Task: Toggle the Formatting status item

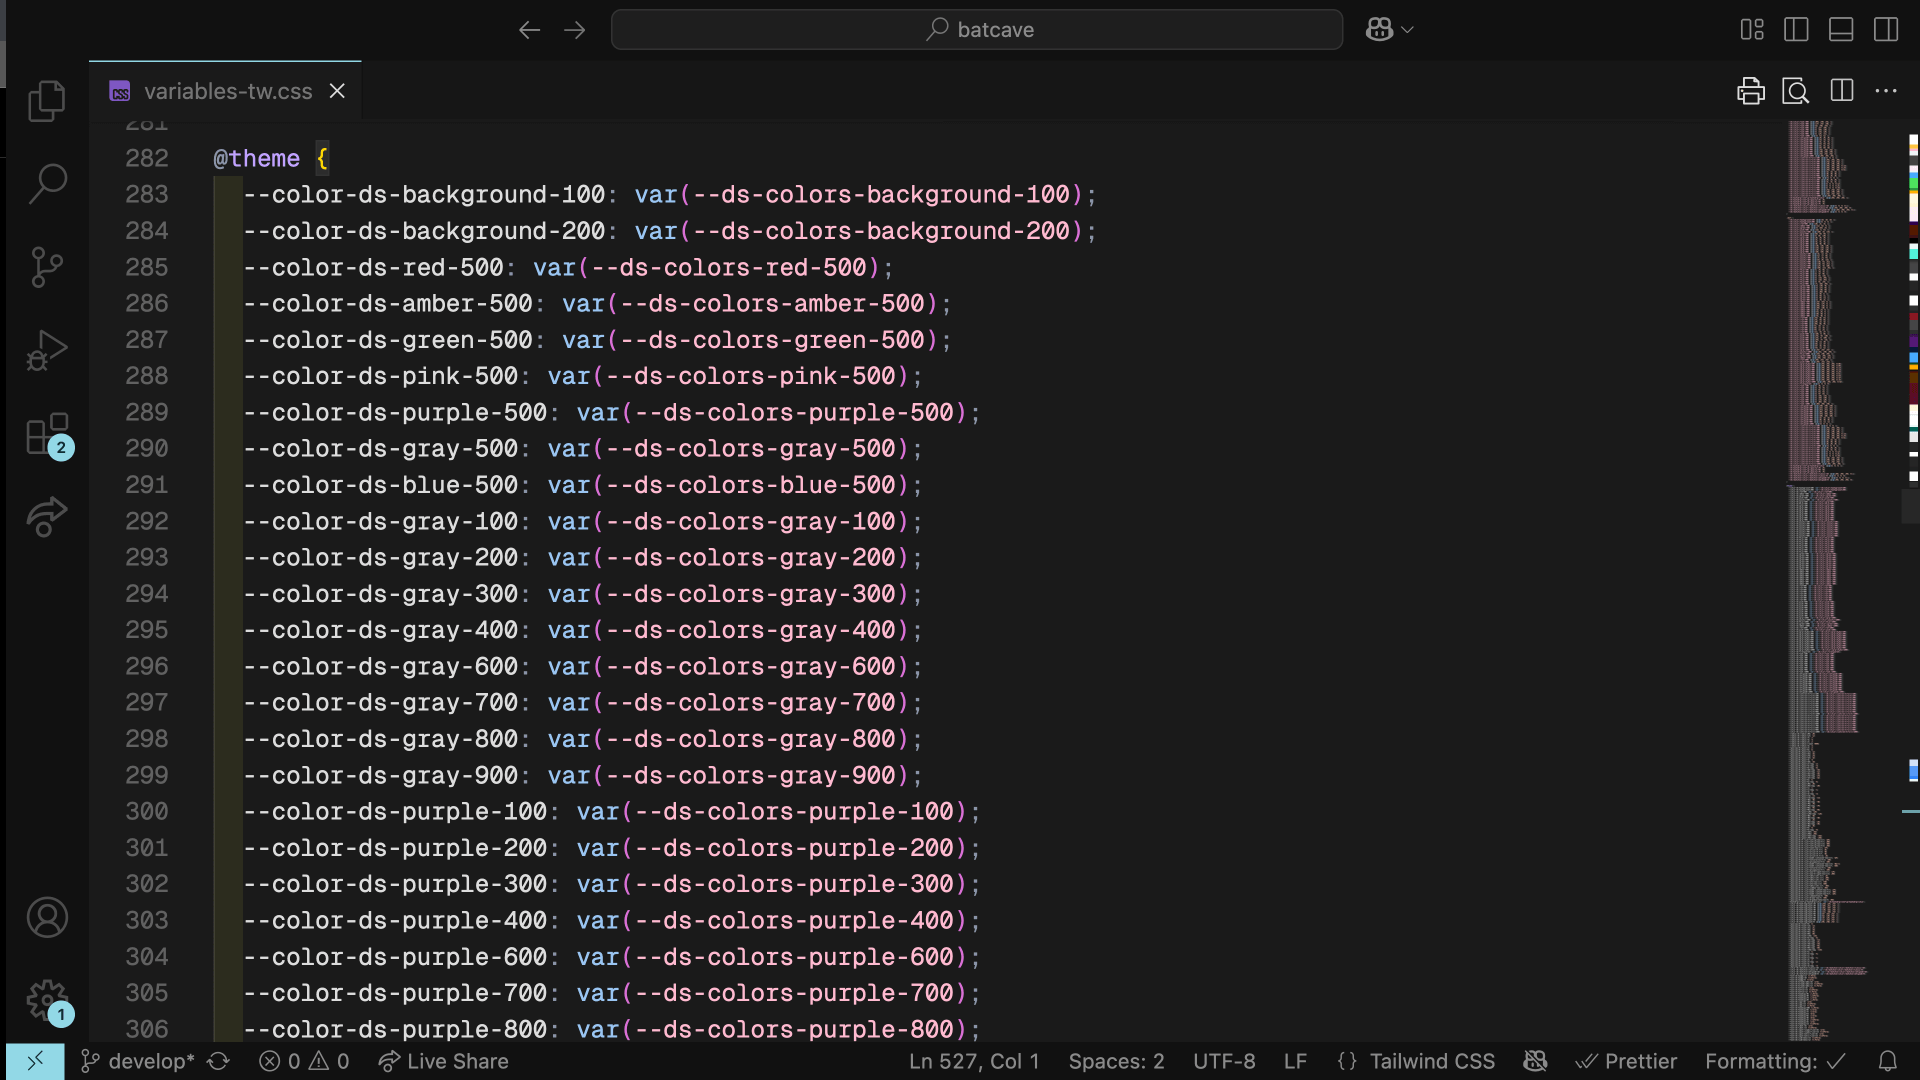Action: click(1776, 1061)
